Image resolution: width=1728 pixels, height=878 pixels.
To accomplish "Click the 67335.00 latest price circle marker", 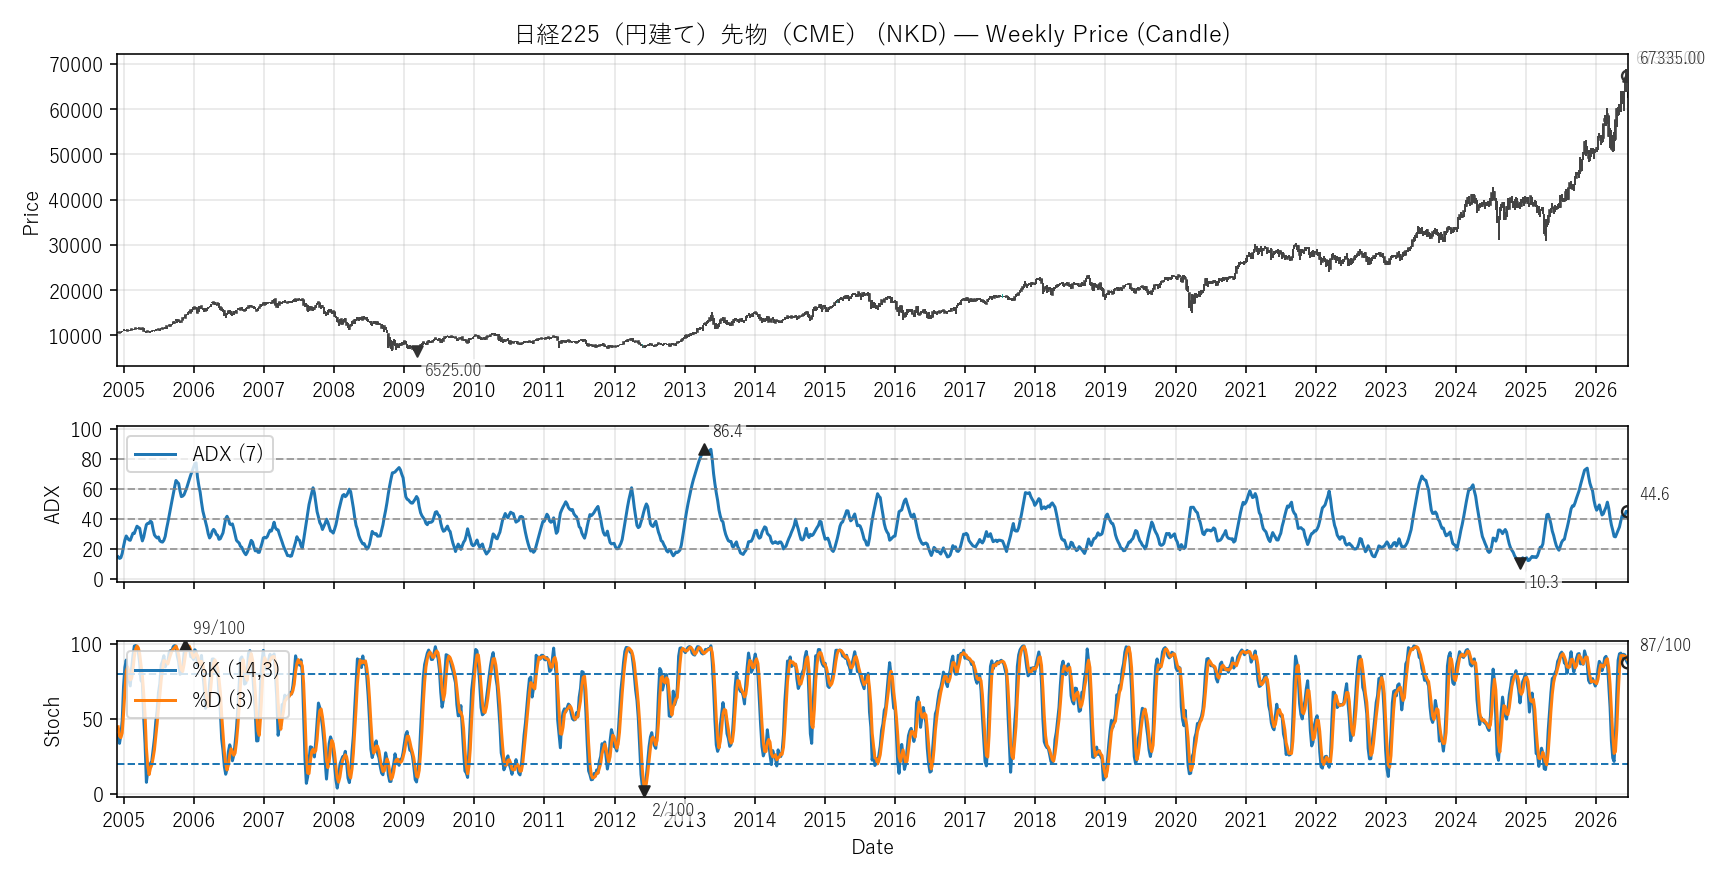I will tap(1627, 76).
